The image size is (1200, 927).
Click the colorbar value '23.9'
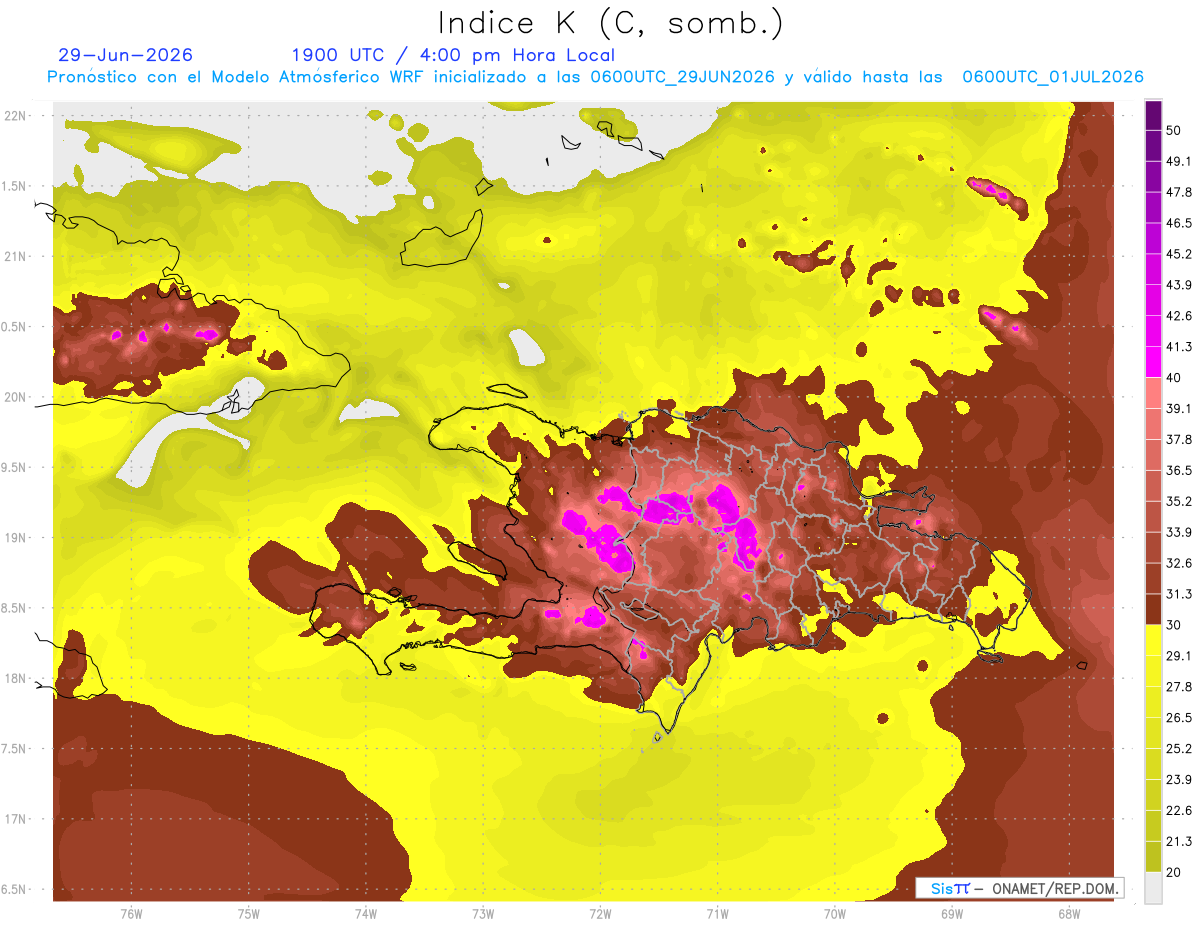[x=1179, y=780]
